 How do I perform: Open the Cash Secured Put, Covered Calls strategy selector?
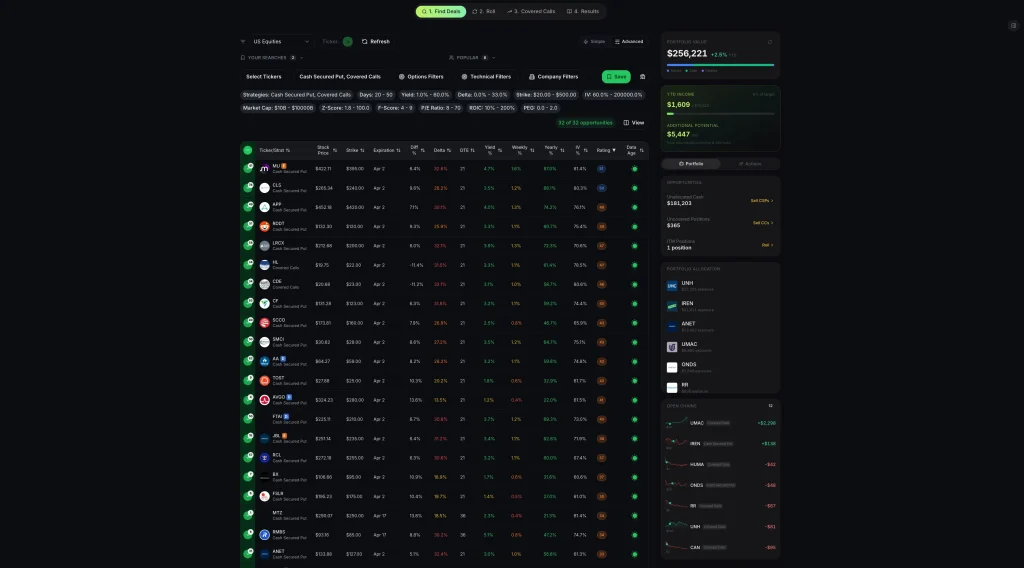pyautogui.click(x=340, y=76)
